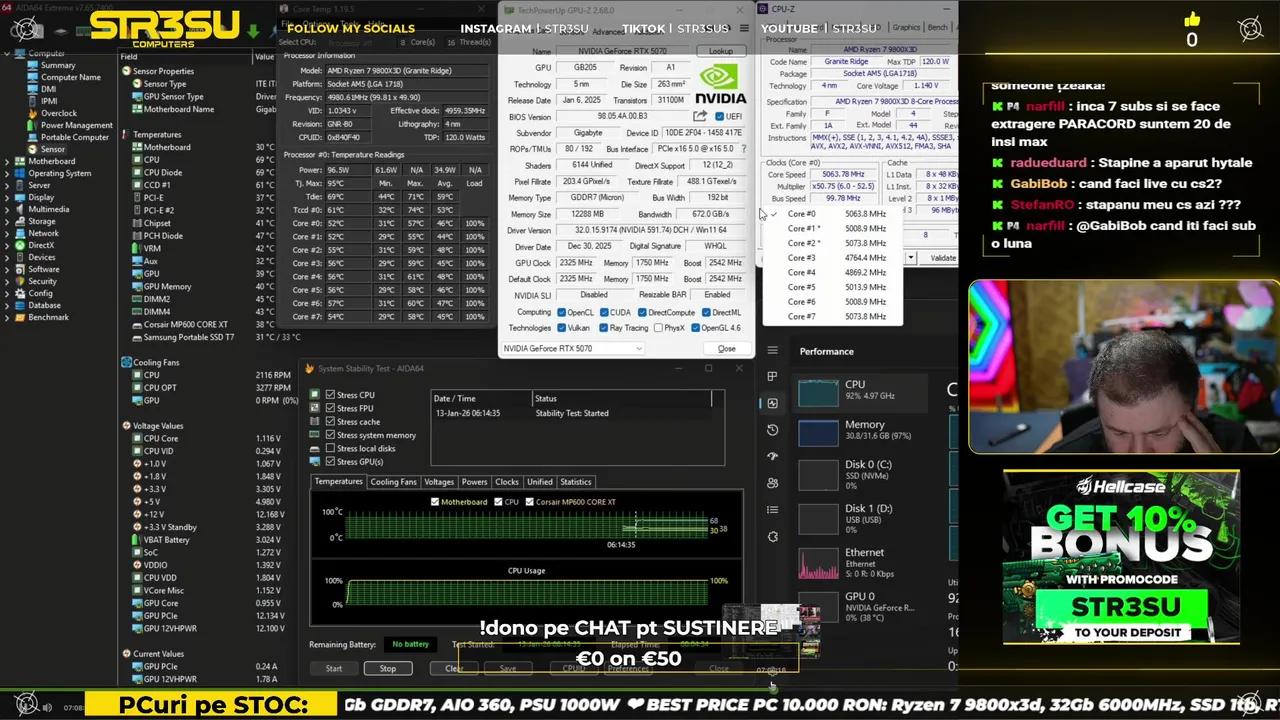The image size is (1280, 720).
Task: Open the GPU selection dropdown in GPU-Z
Action: point(572,349)
